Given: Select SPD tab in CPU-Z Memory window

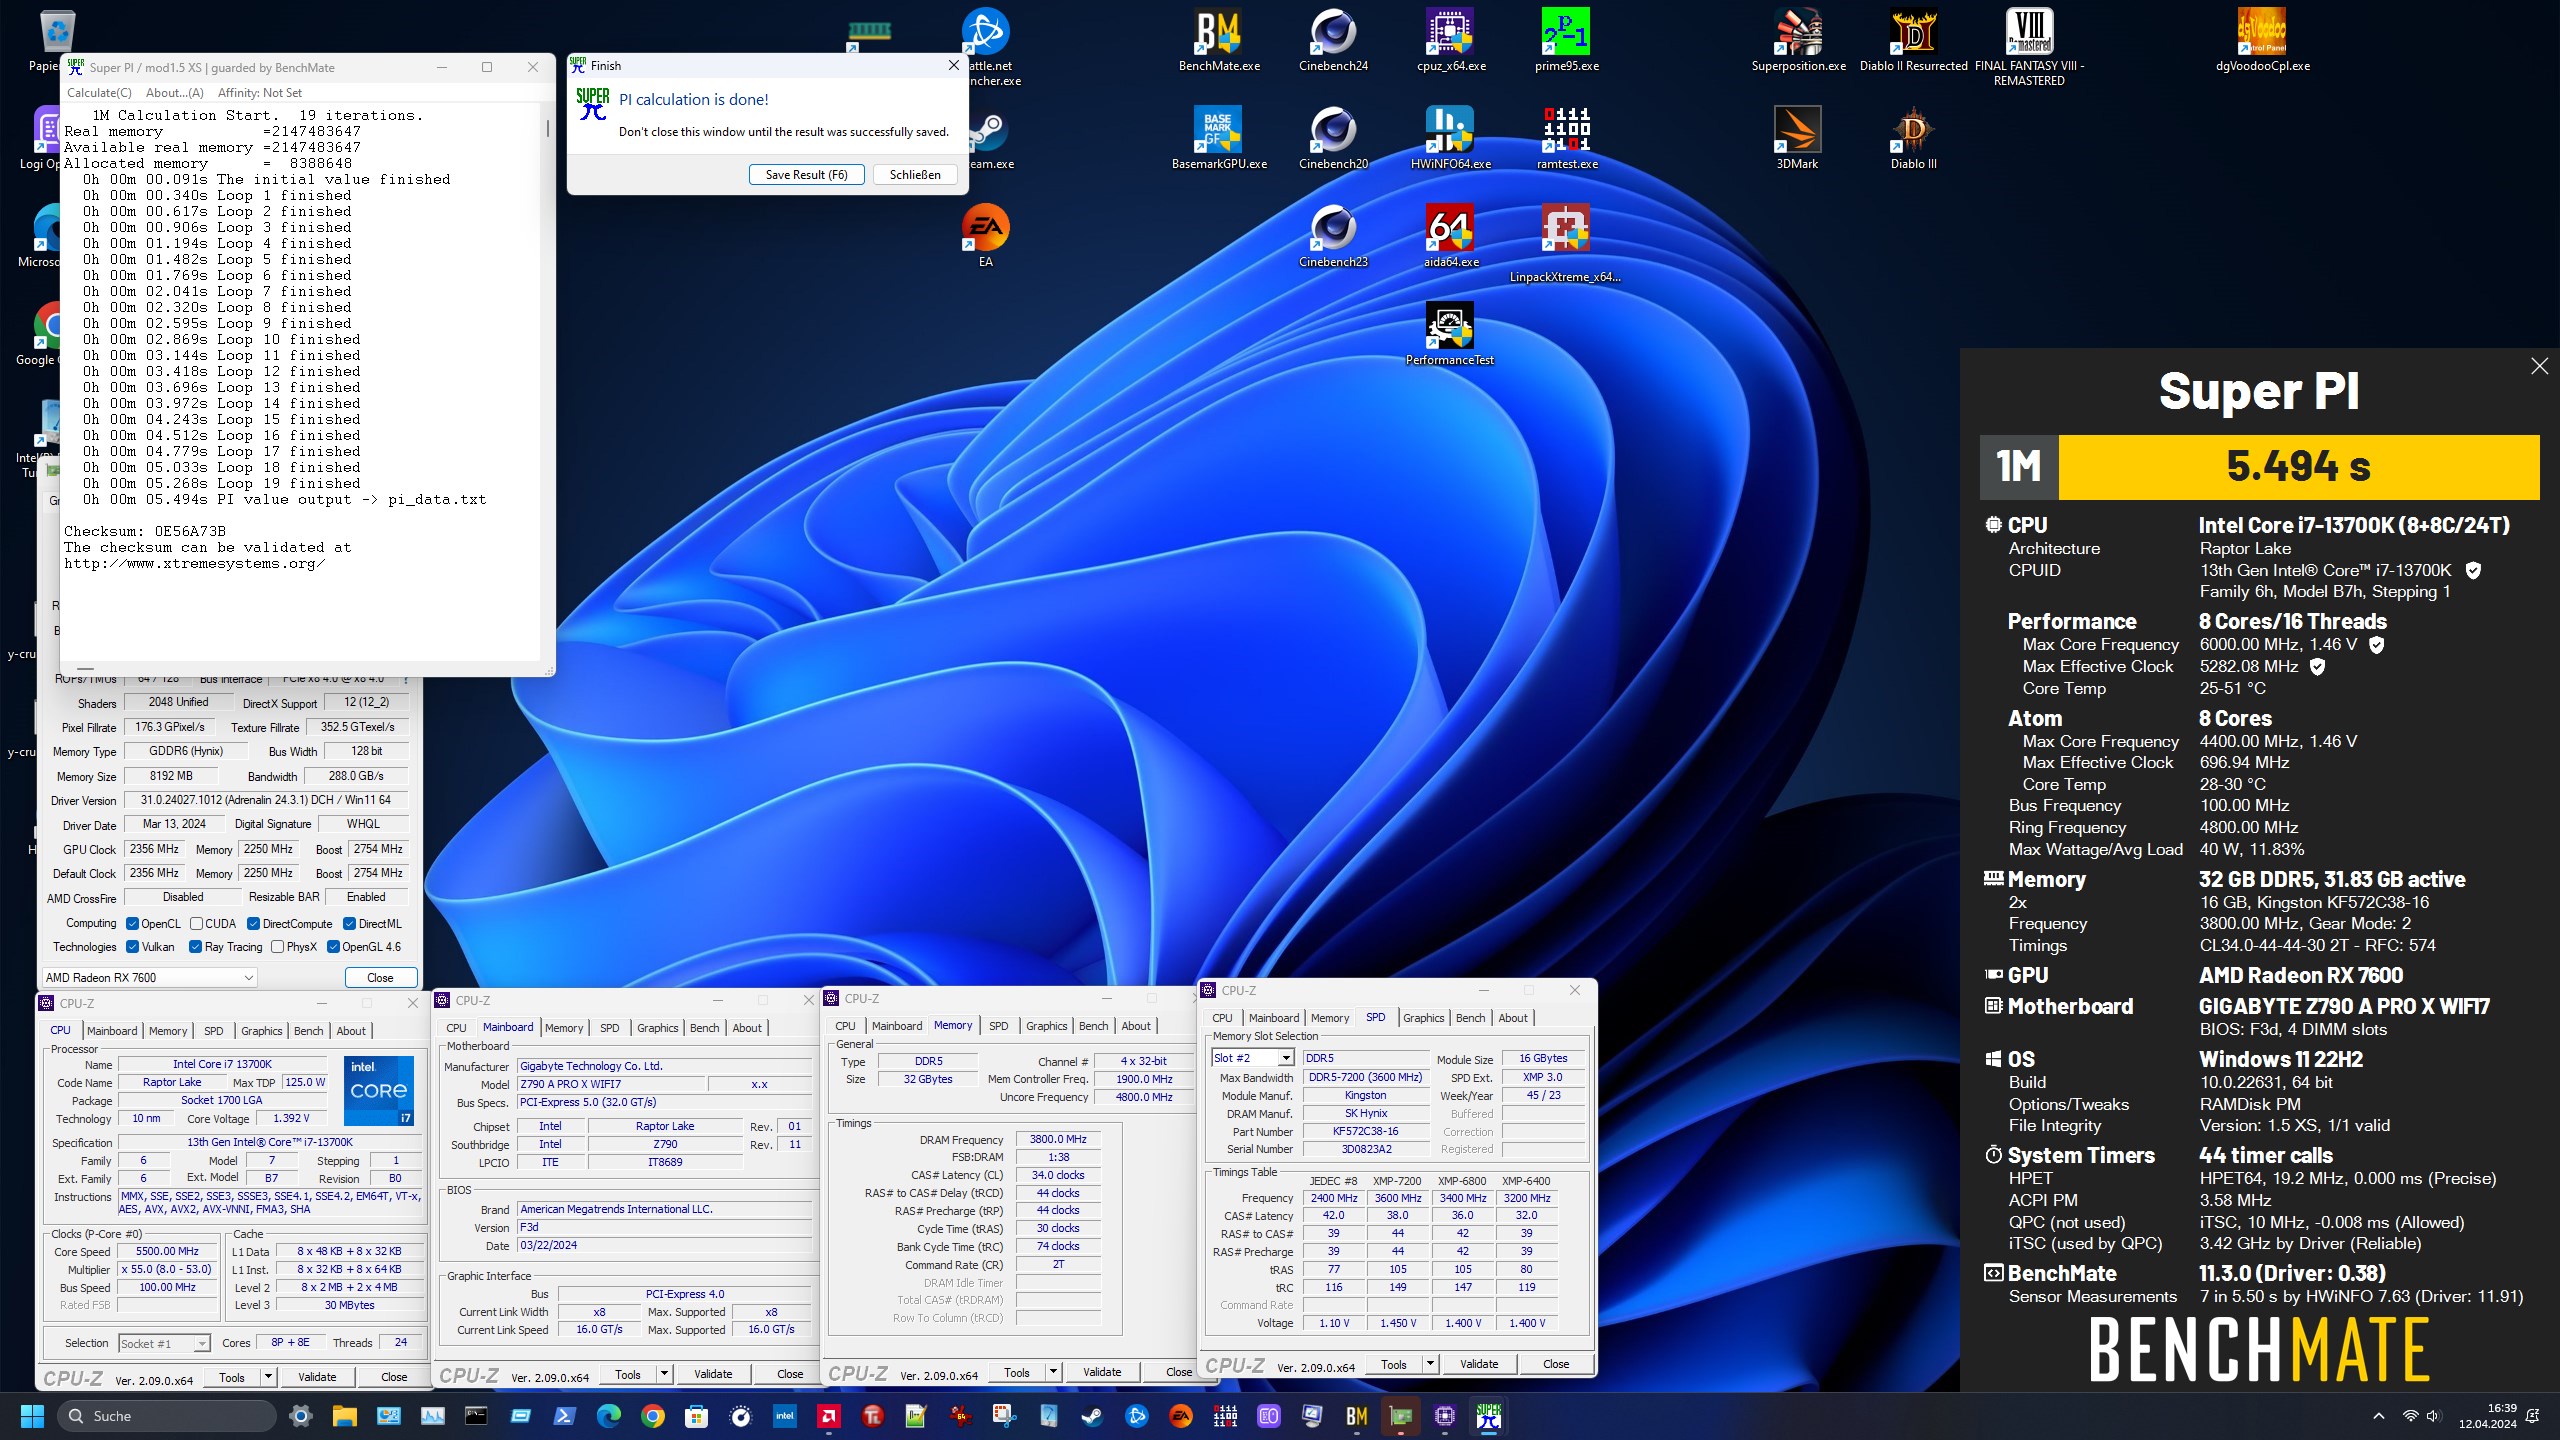Looking at the screenshot, I should [998, 1025].
